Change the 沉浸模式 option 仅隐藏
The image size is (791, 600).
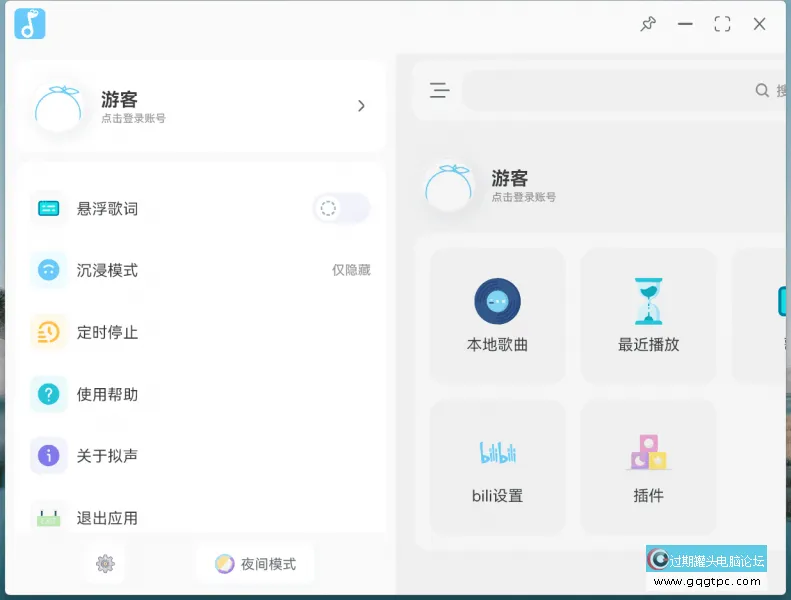351,270
